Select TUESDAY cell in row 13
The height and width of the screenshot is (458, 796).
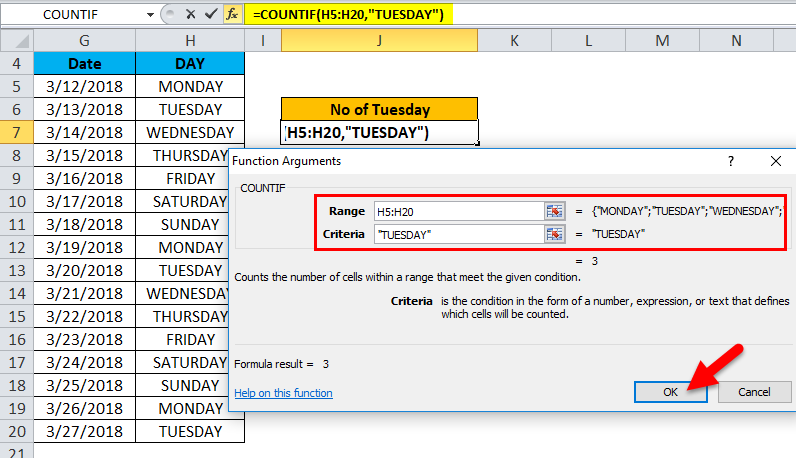(183, 271)
